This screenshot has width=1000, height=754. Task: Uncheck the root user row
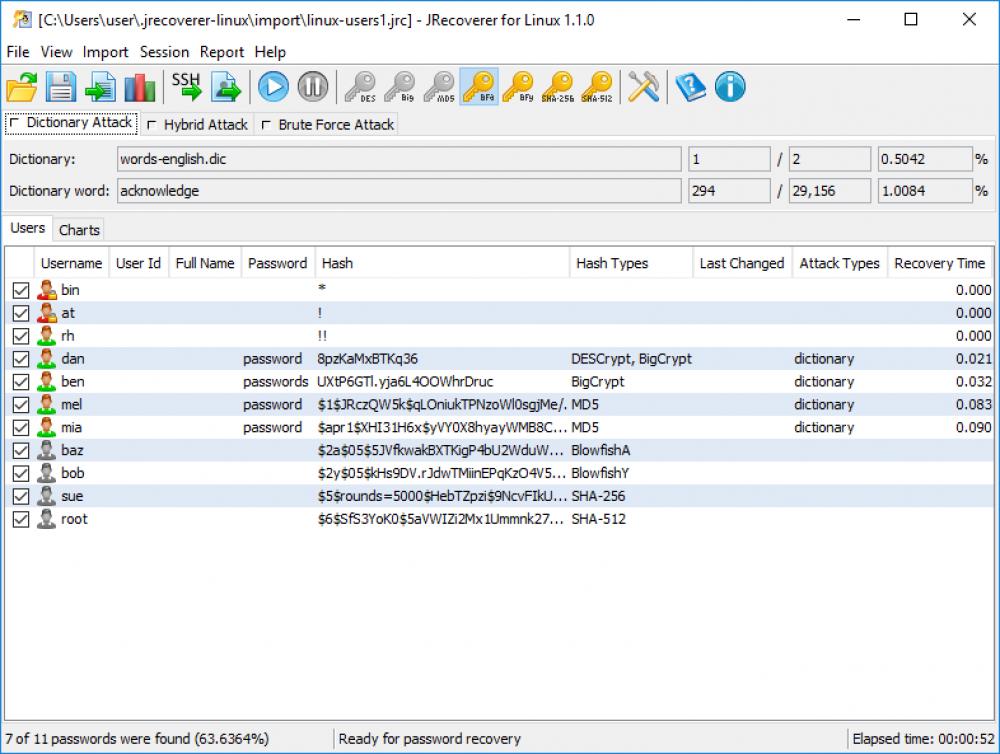point(21,519)
